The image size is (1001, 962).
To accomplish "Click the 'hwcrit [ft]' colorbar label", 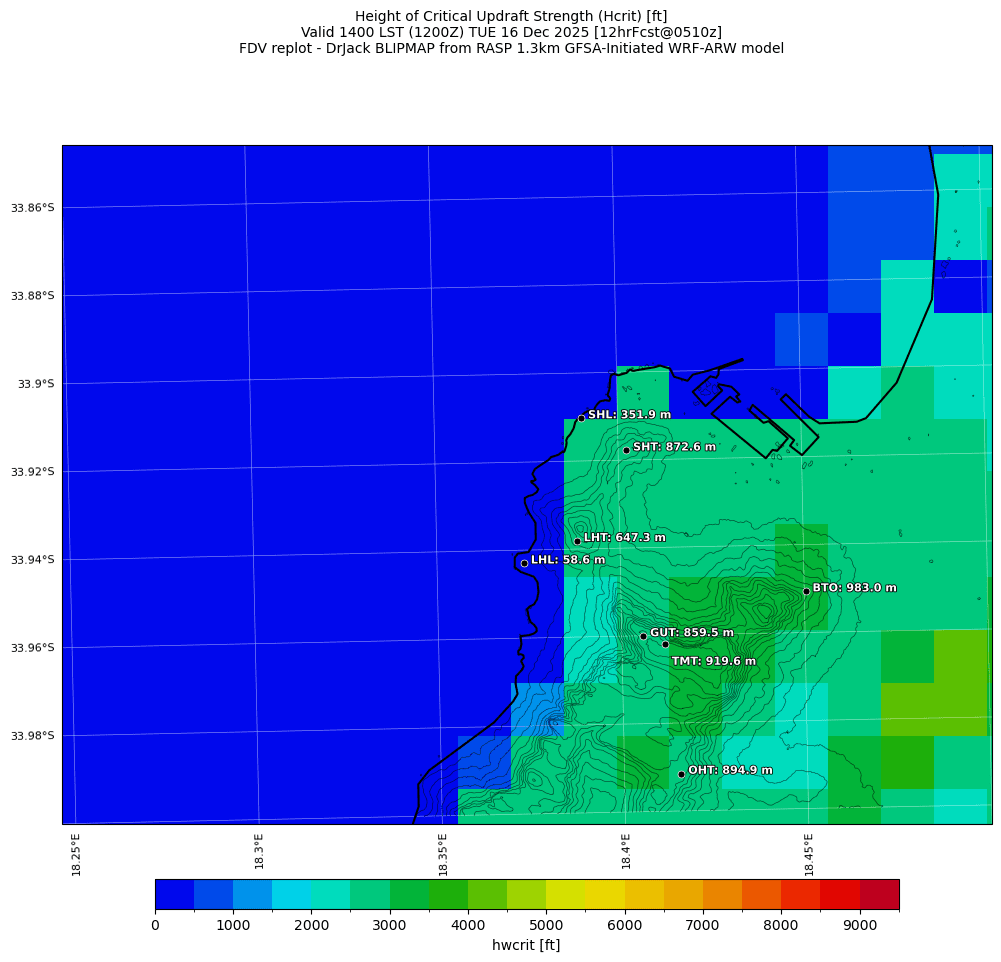I will point(526,945).
